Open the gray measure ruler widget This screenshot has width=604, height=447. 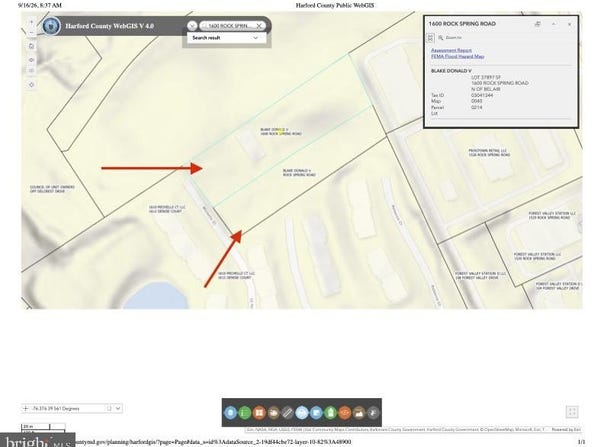point(287,413)
